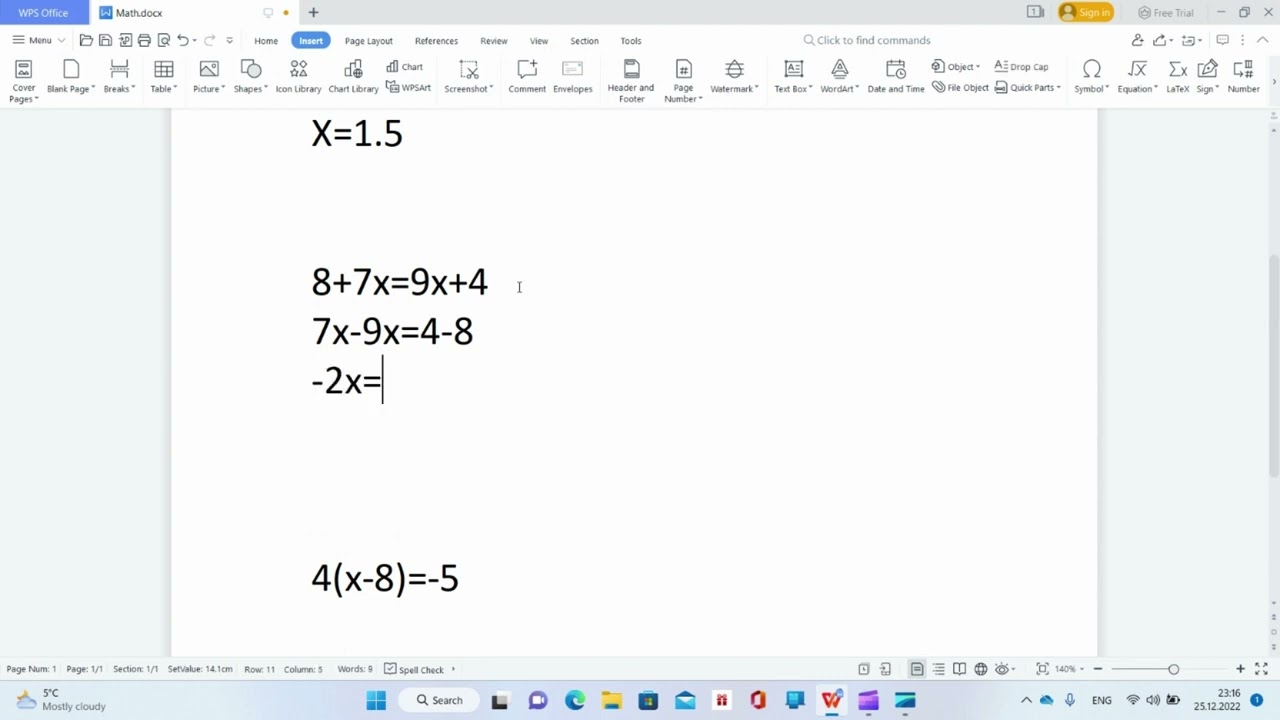The width and height of the screenshot is (1280, 720).
Task: Open the Breaks tool
Action: point(118,78)
